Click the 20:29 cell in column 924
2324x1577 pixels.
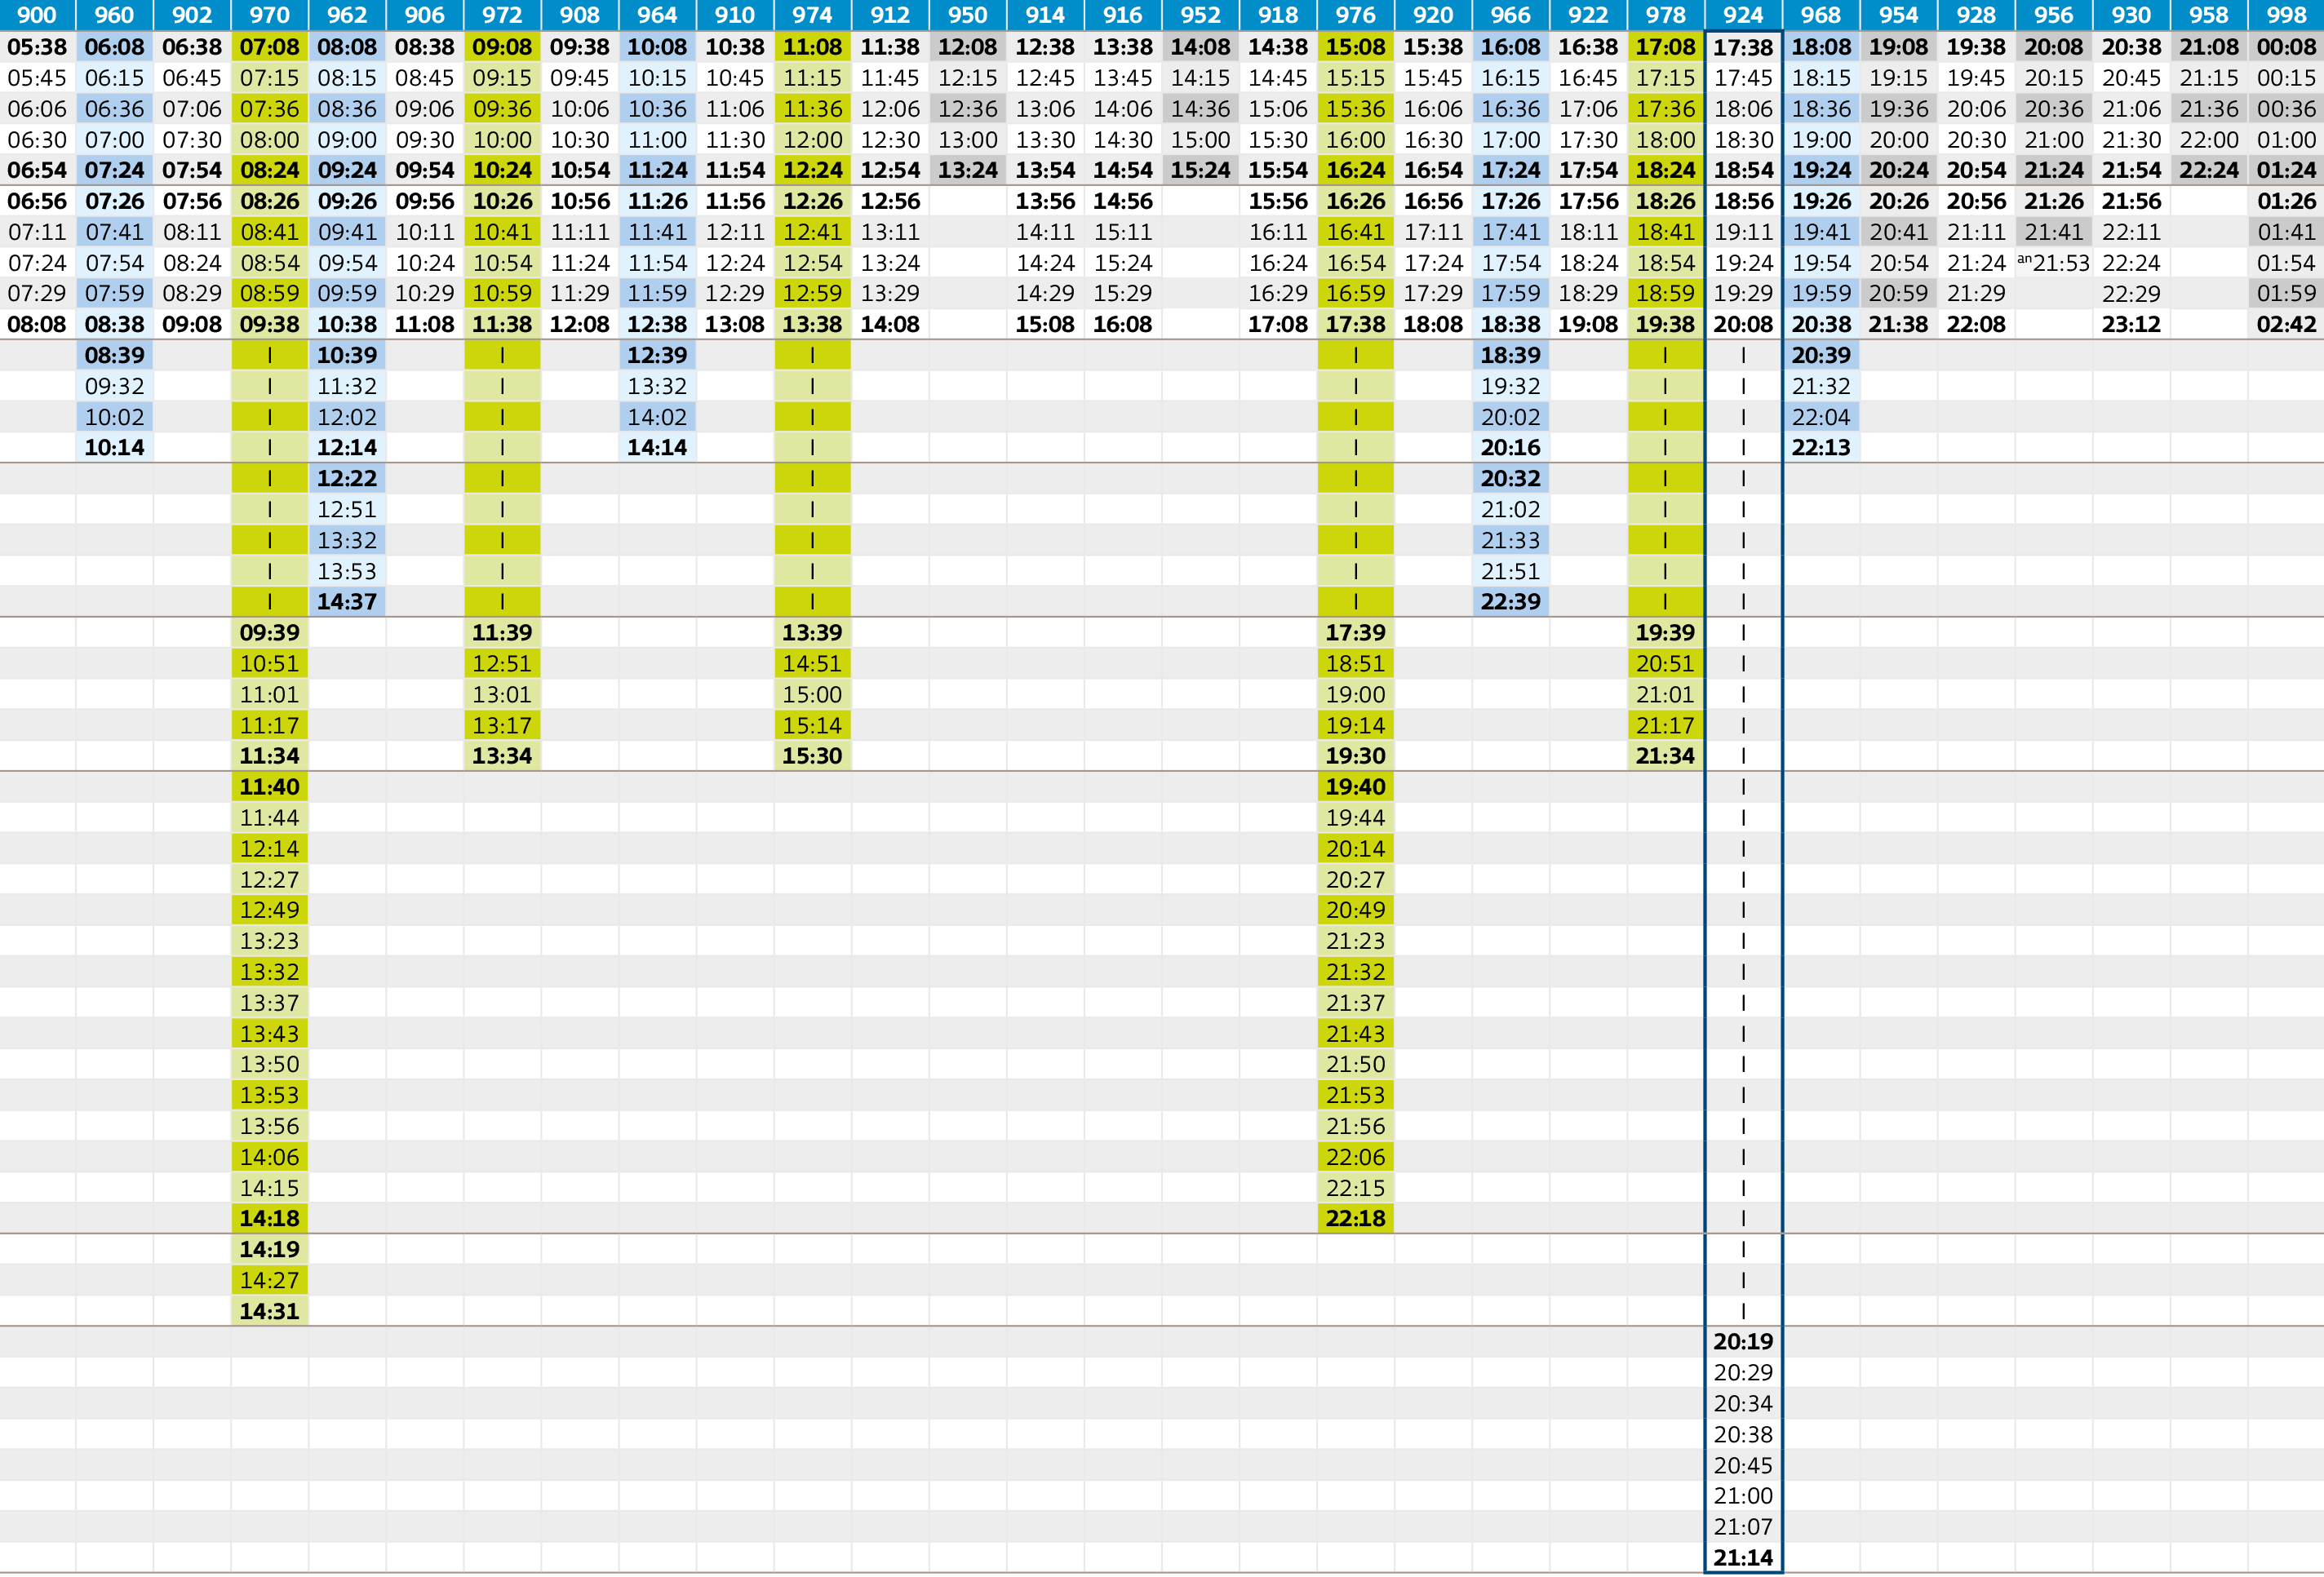coord(1744,1373)
